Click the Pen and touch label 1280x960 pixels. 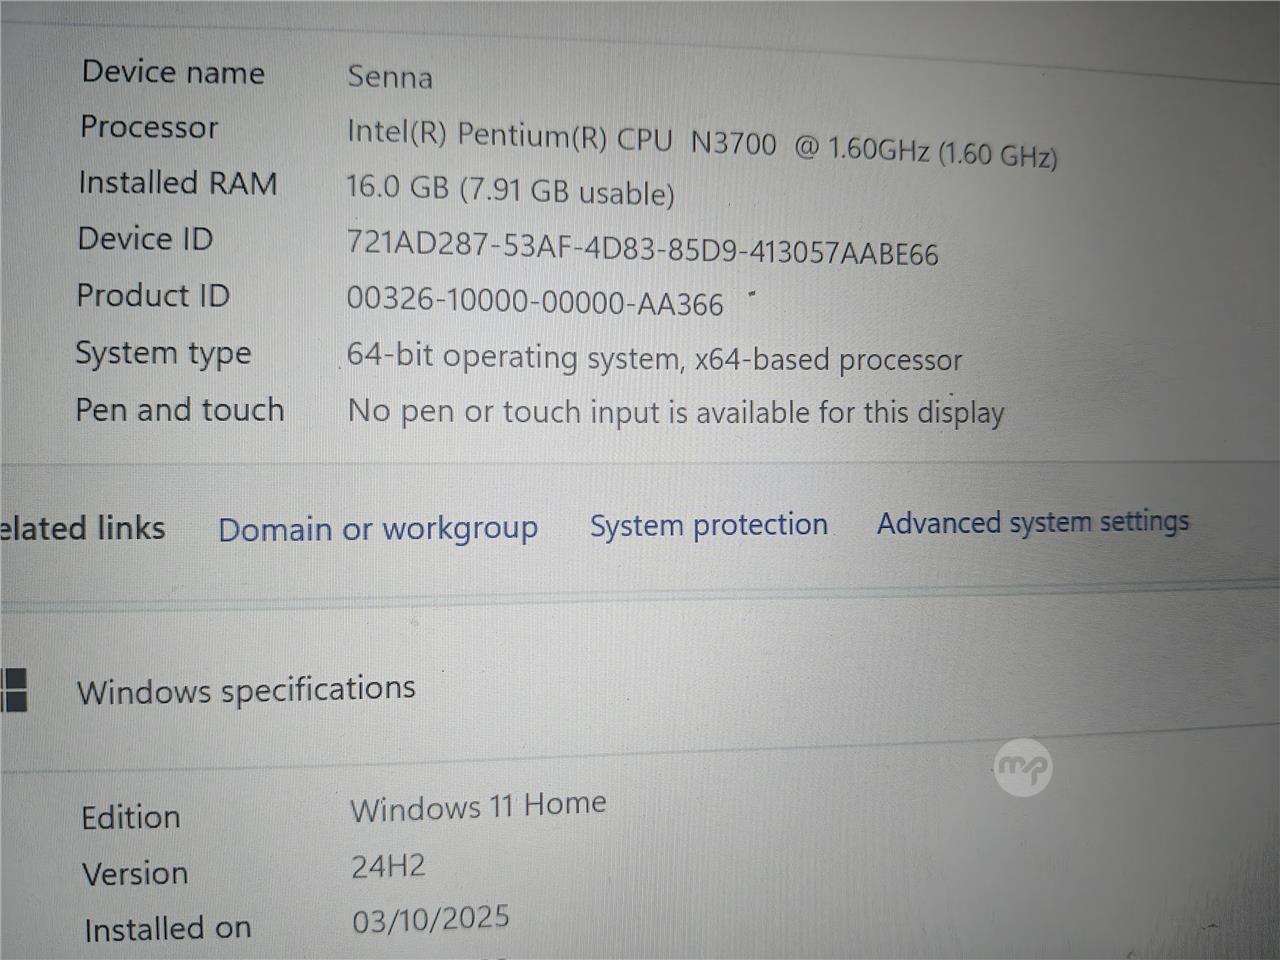[180, 410]
